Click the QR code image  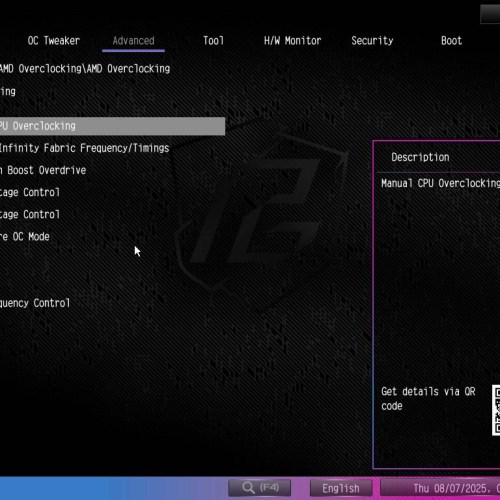point(496,410)
